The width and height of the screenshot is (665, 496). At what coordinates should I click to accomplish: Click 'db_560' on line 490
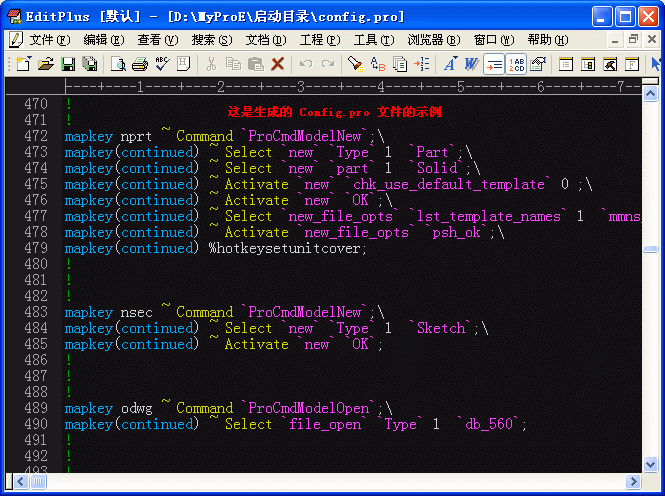pyautogui.click(x=489, y=424)
